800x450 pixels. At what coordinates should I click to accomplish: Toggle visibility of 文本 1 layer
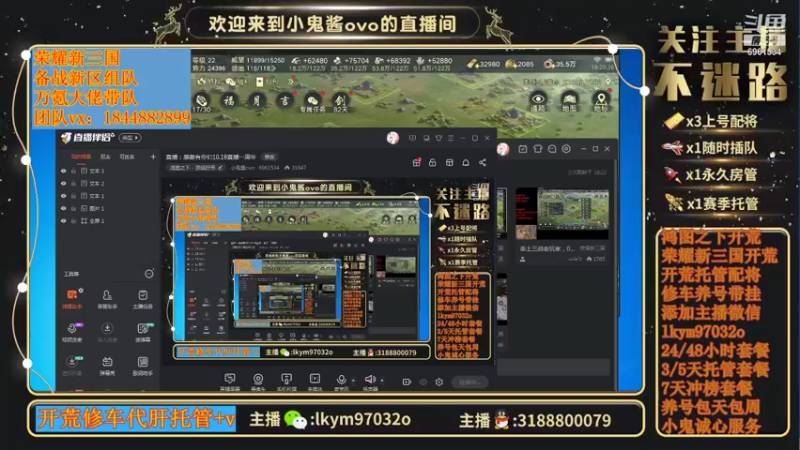[x=63, y=196]
